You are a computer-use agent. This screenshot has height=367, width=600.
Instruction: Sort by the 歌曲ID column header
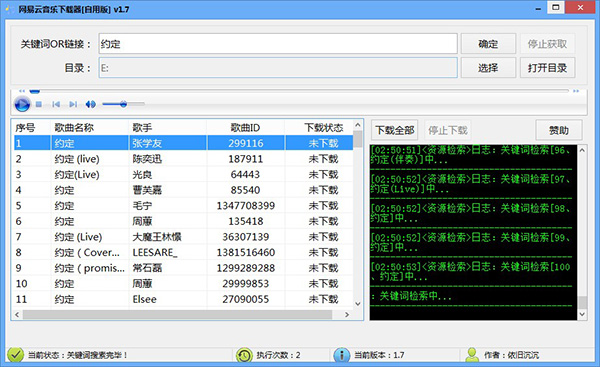[246, 127]
